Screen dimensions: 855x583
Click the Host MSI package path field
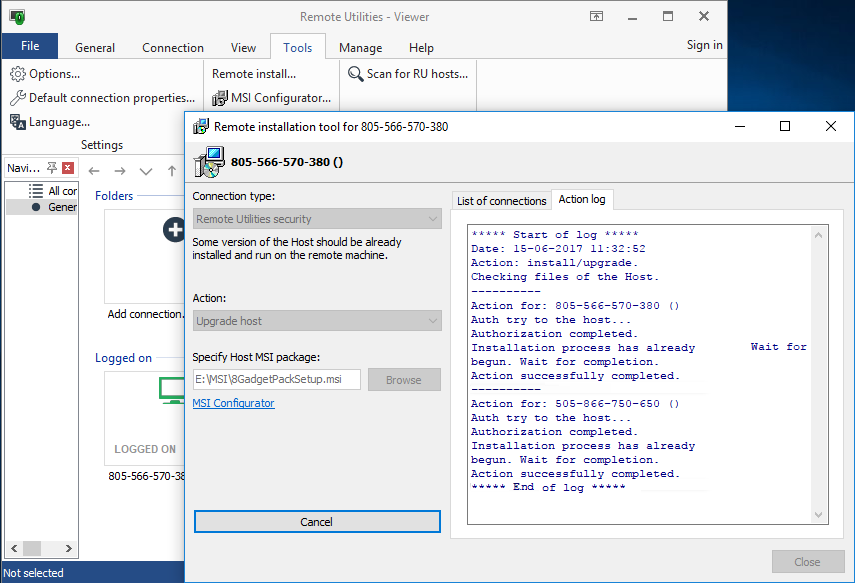[x=277, y=380]
